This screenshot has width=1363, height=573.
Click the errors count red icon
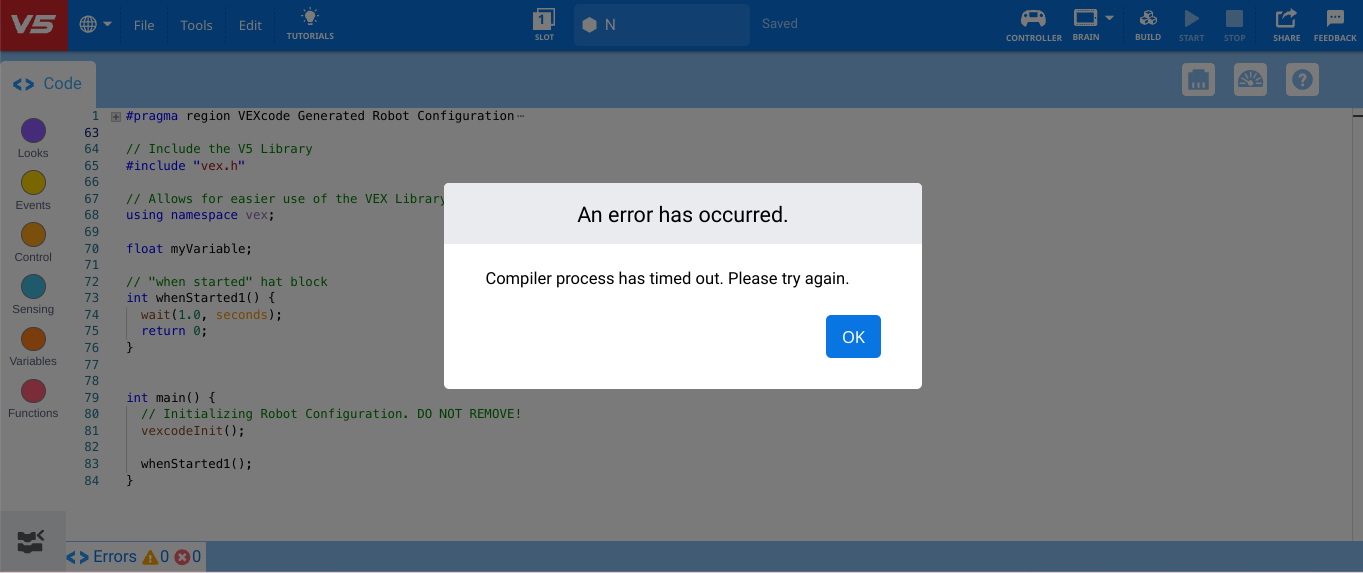[x=182, y=557]
